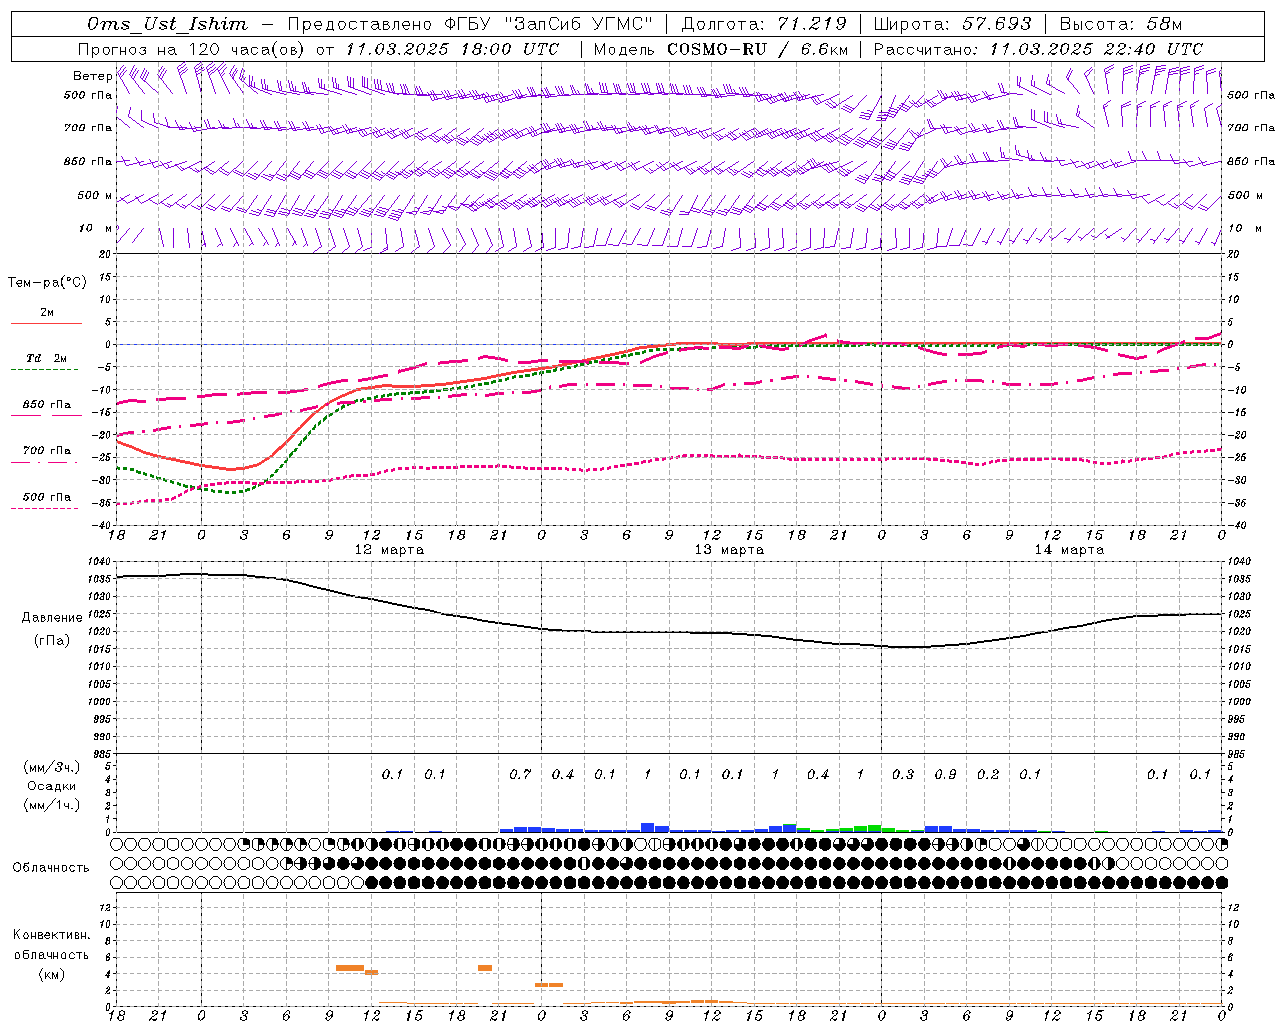Screen dimensions: 1280x1024
Task: Click the station name Oms_Ust_Ishim
Action: [167, 24]
